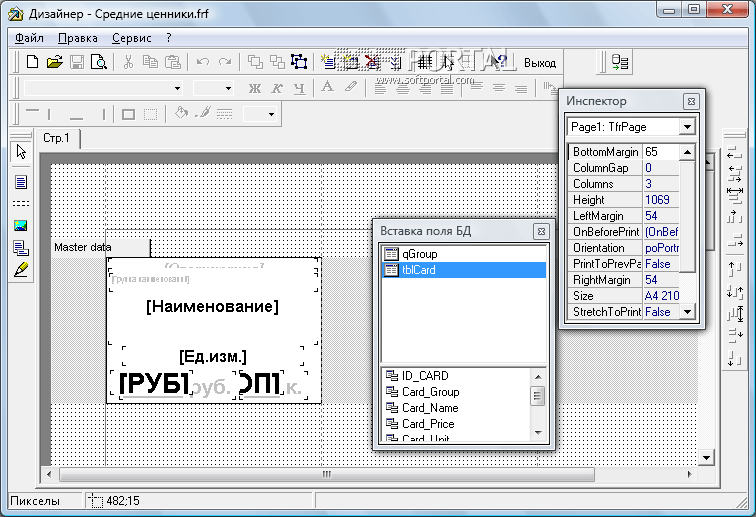The image size is (756, 517).
Task: Open the Сервис menu
Action: click(x=132, y=38)
